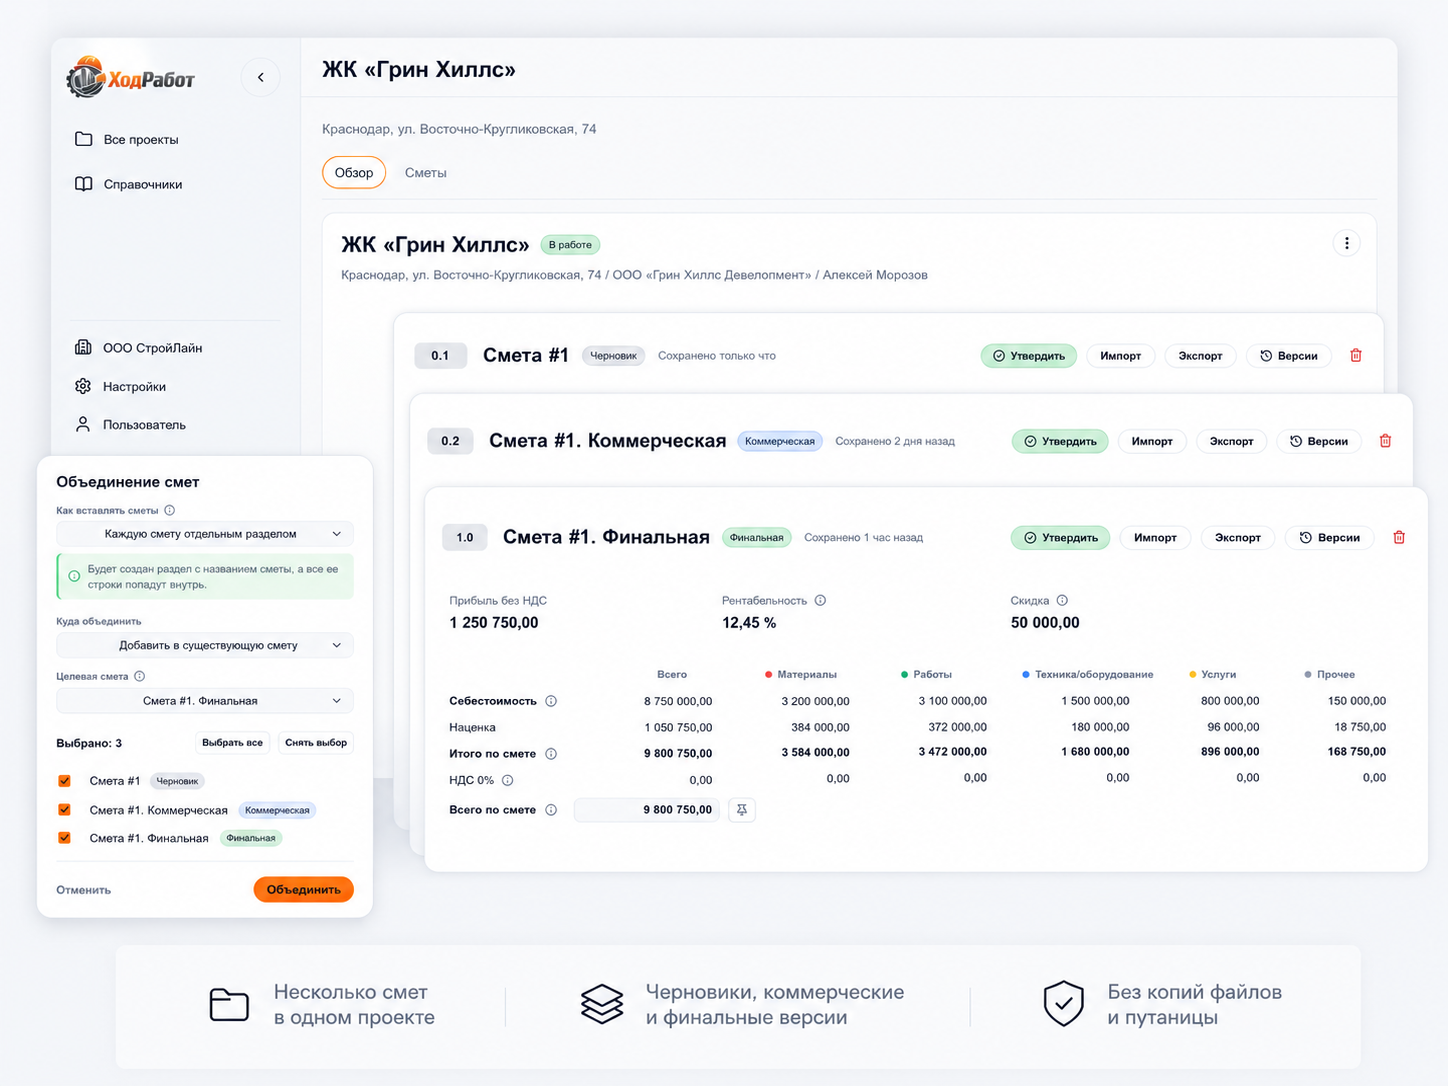This screenshot has width=1448, height=1086.
Task: Click Импорт for Смета #1. Финальная
Action: [1155, 538]
